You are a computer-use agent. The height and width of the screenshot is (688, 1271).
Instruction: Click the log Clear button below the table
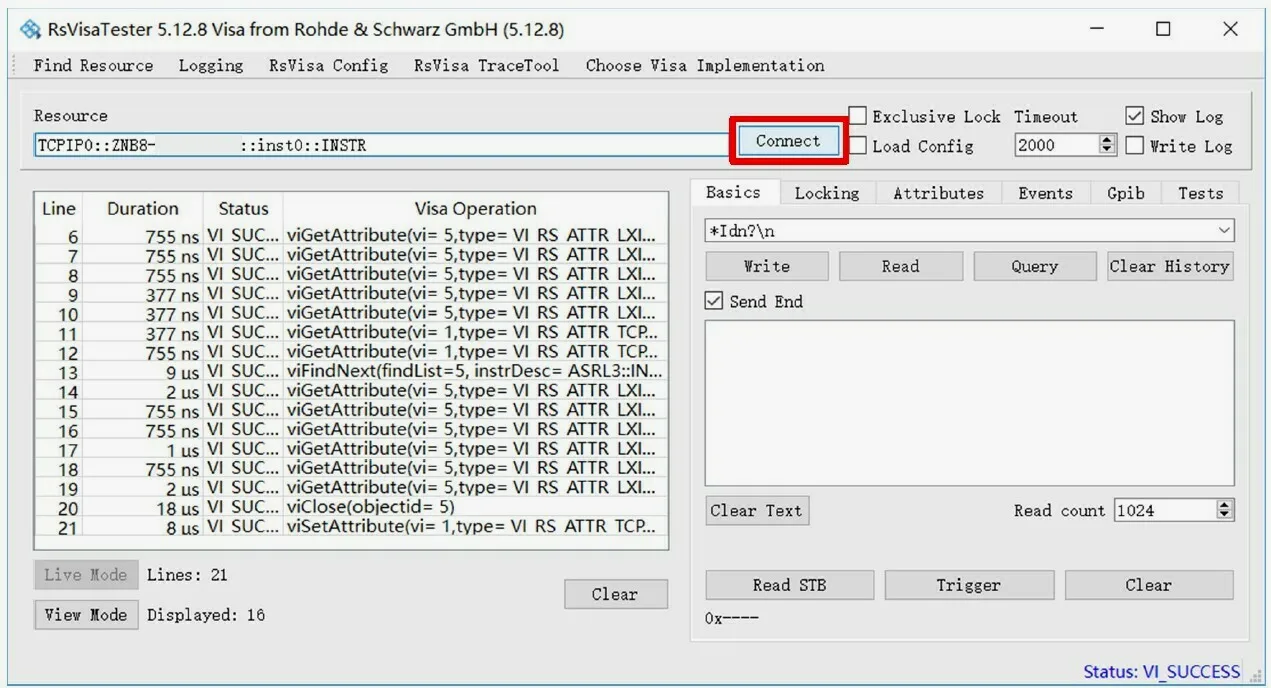(615, 594)
